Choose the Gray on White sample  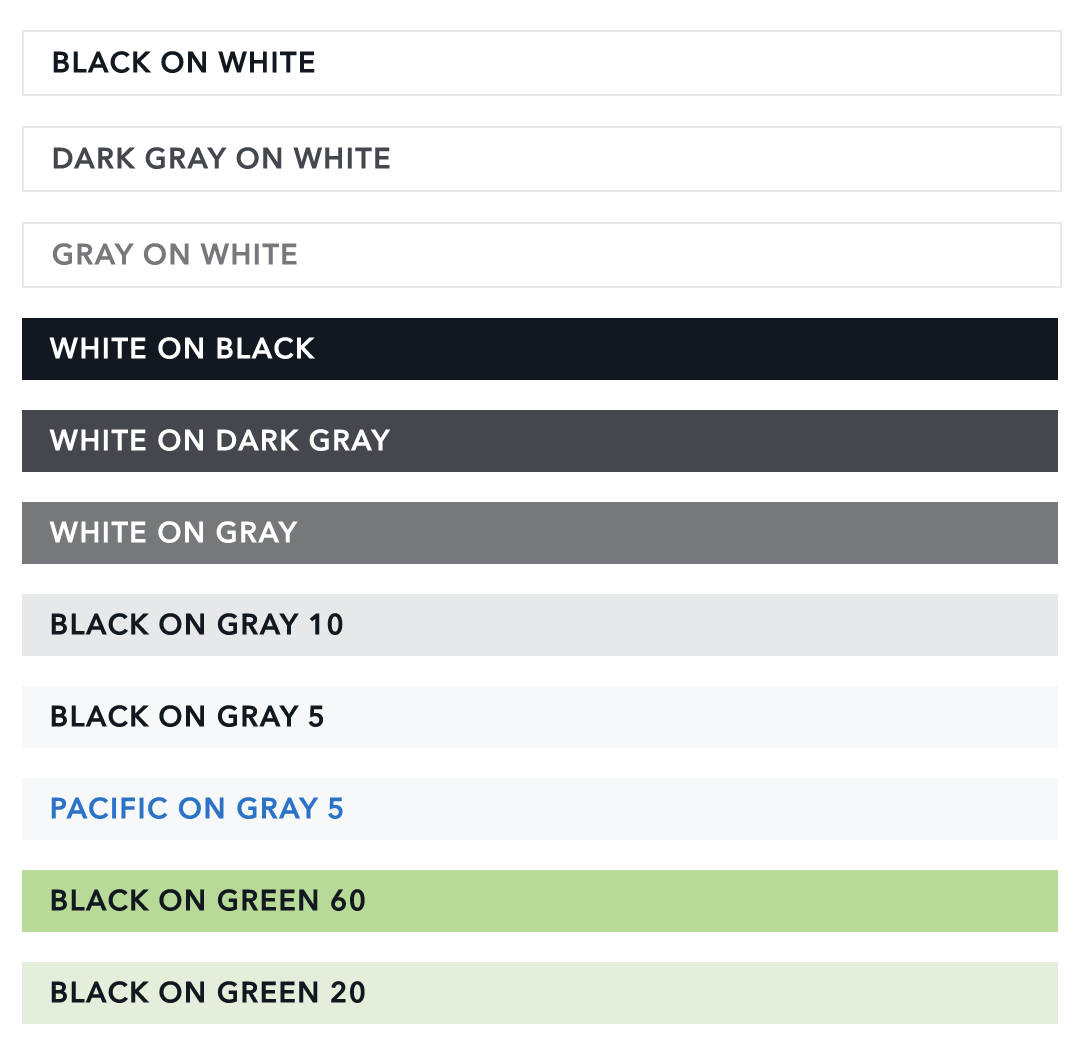541,255
